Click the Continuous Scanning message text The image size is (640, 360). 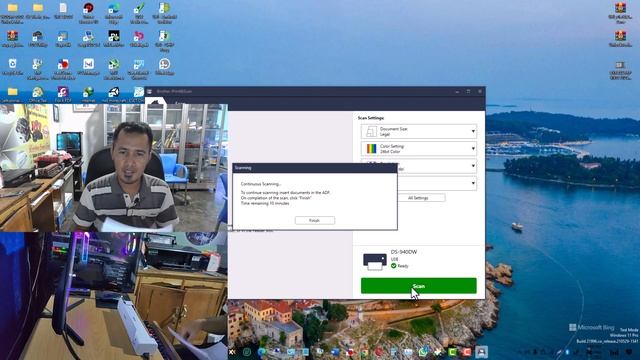point(261,184)
